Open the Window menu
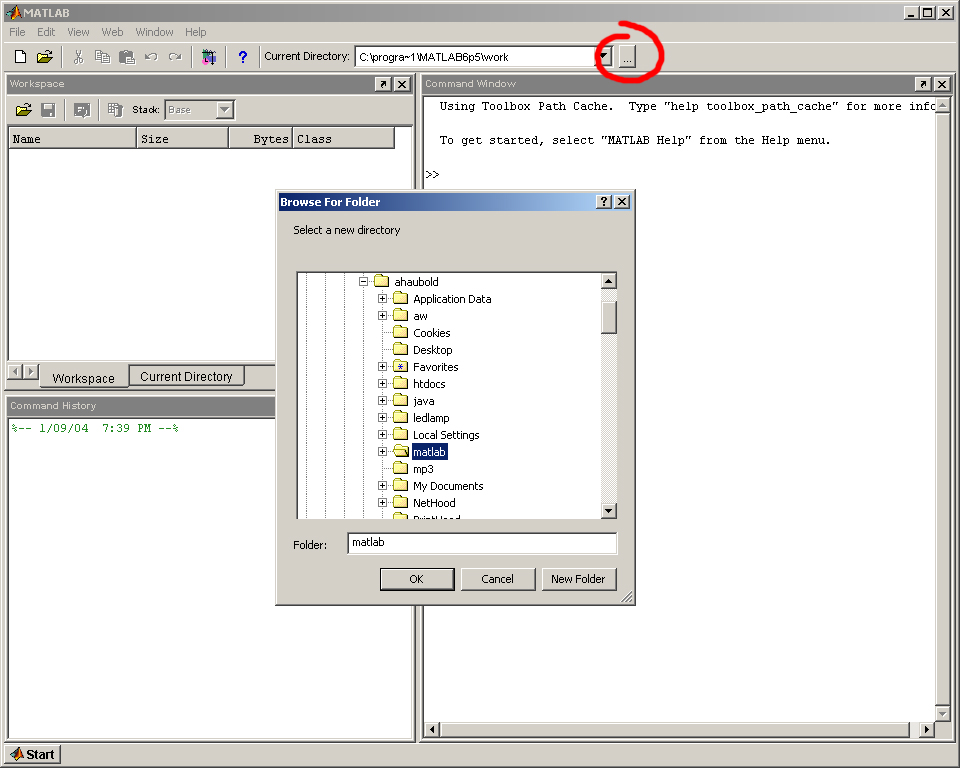The image size is (960, 768). 154,32
